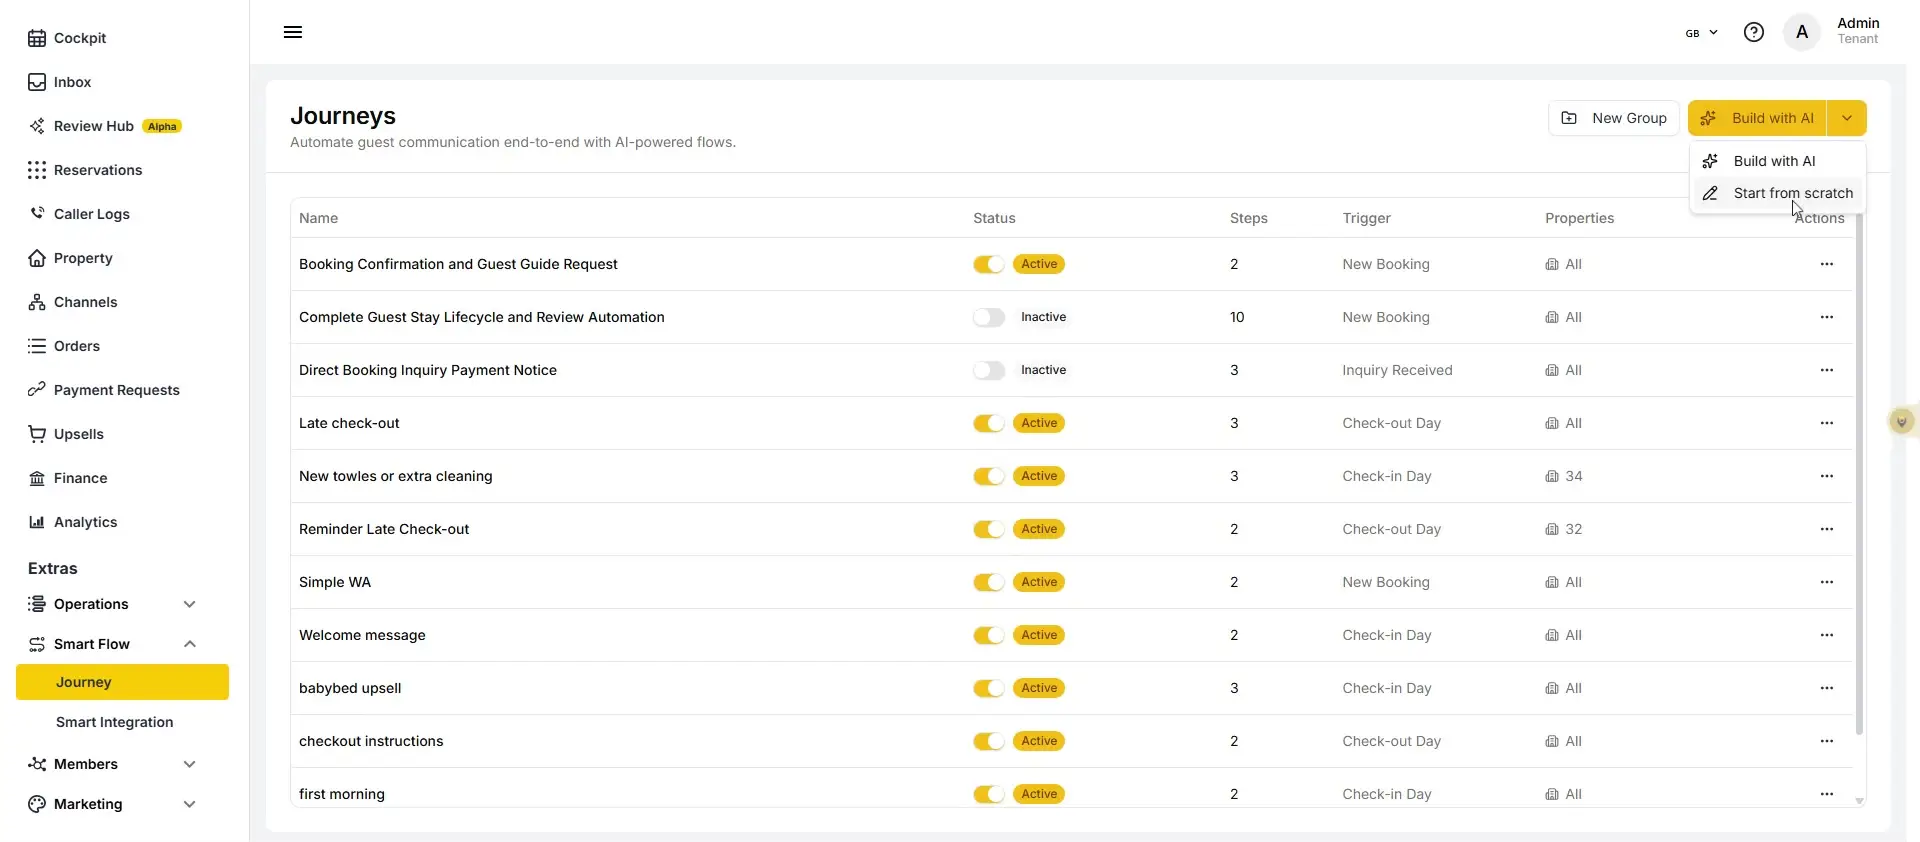Click the Property house icon

pyautogui.click(x=37, y=258)
